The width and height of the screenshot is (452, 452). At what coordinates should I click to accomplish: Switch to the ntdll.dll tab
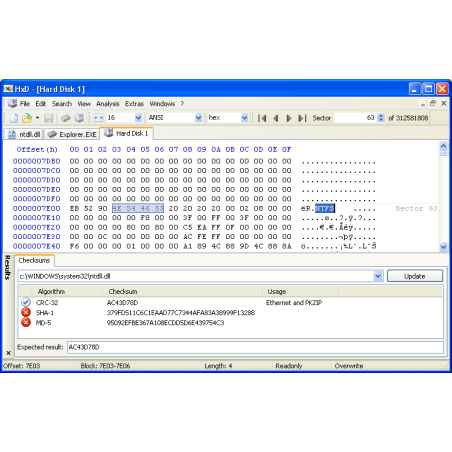[24, 134]
